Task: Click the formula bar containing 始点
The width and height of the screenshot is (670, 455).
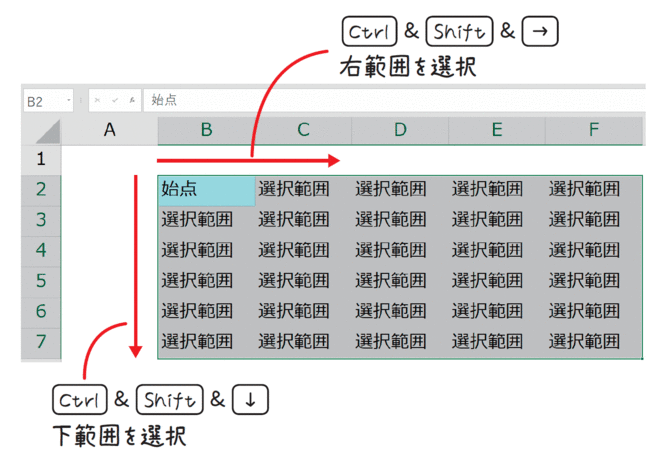Action: [x=394, y=100]
